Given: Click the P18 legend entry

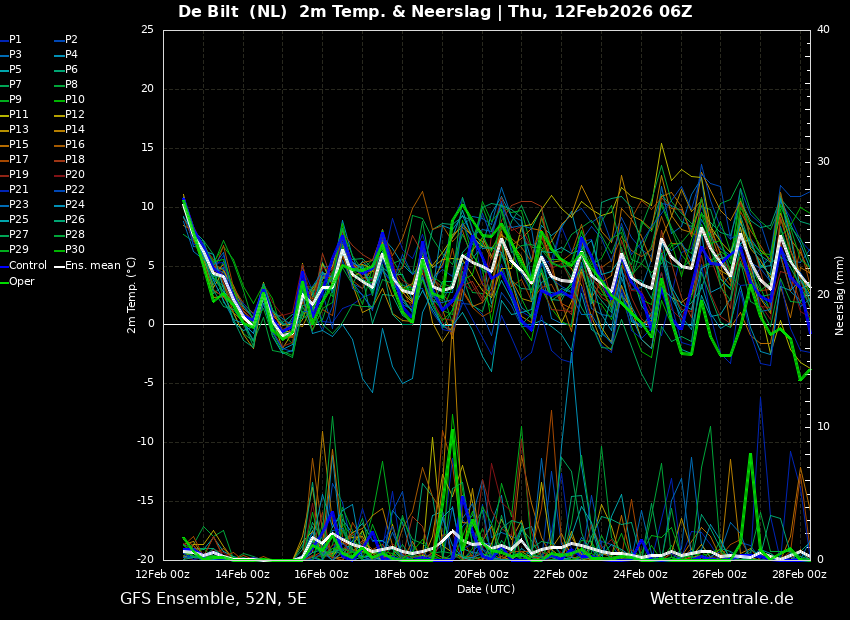Looking at the screenshot, I should (x=74, y=160).
